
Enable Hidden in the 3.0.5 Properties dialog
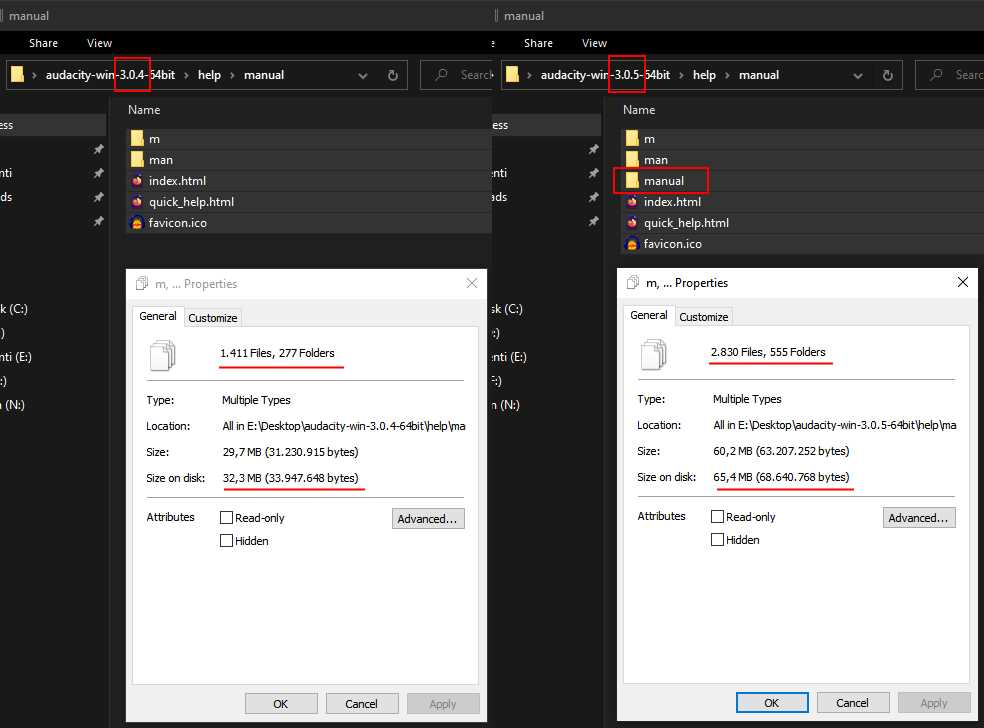pos(717,539)
